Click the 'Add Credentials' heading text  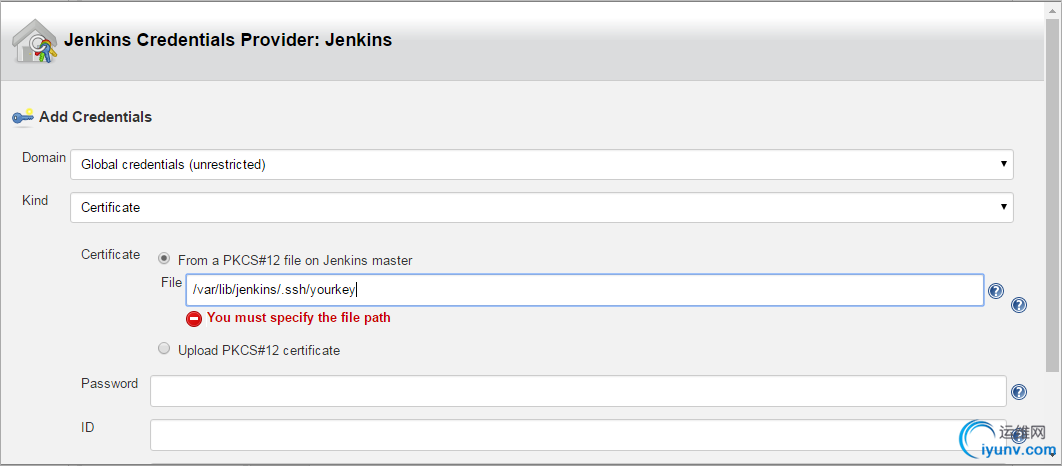pos(95,116)
